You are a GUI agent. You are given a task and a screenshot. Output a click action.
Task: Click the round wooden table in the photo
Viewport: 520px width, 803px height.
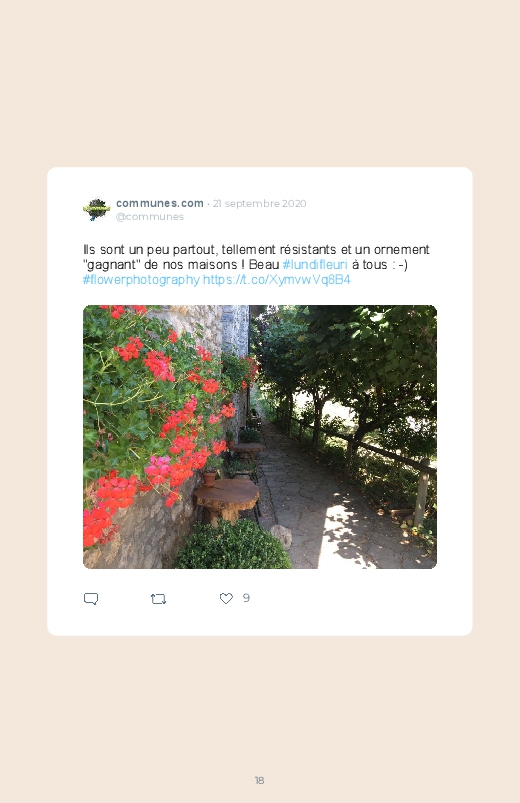coord(226,499)
